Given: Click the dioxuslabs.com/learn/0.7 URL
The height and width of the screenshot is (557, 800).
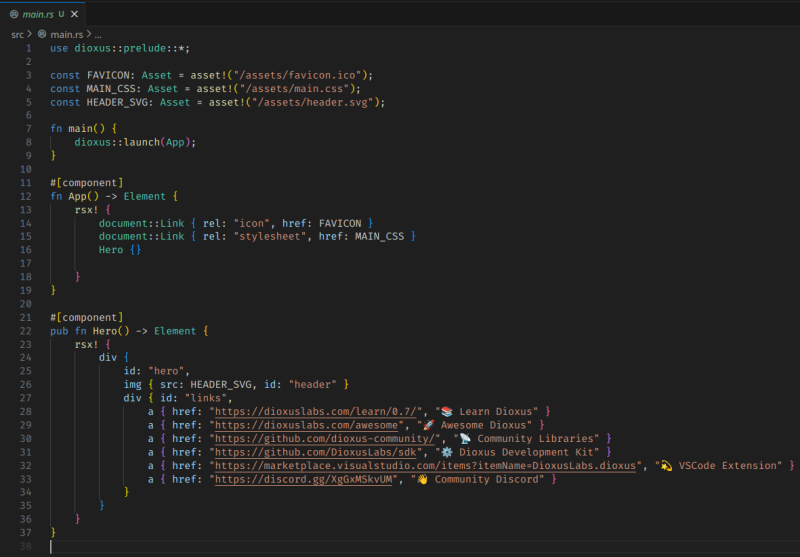Looking at the screenshot, I should (322, 411).
